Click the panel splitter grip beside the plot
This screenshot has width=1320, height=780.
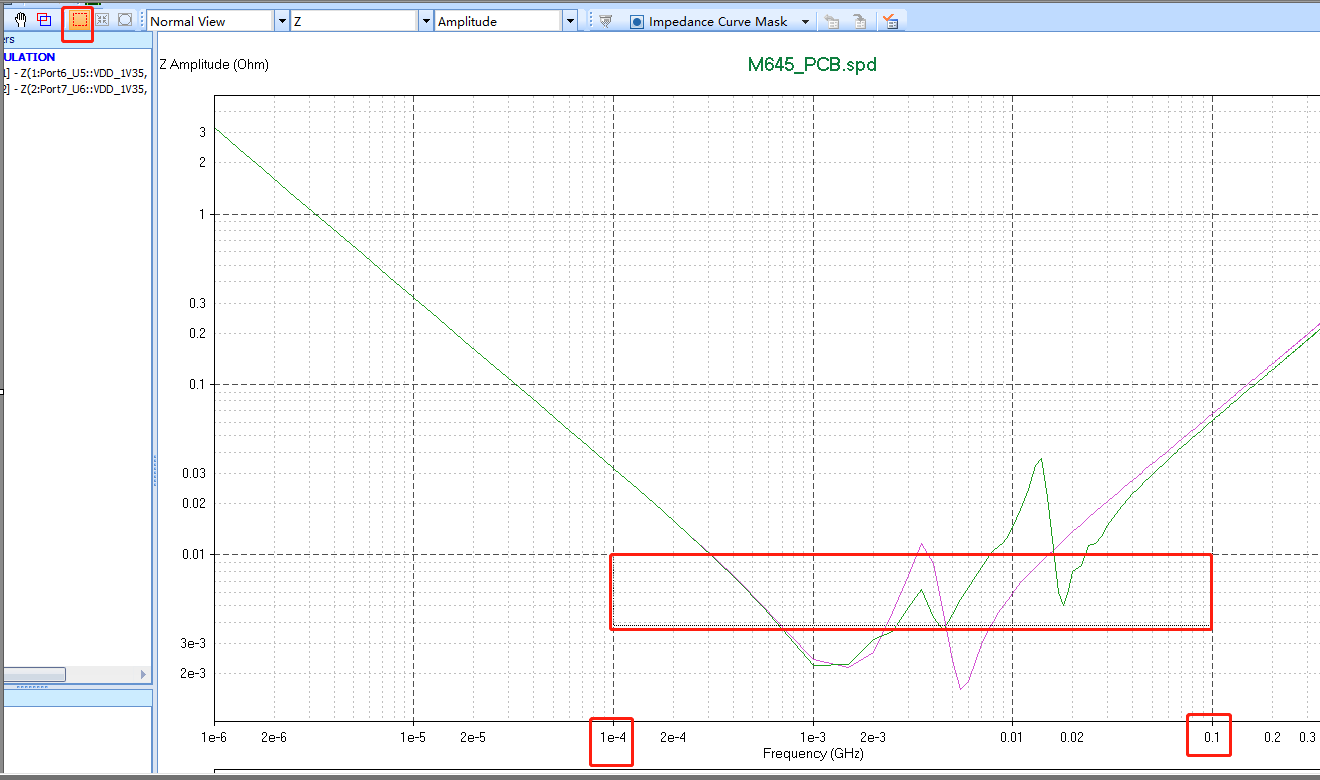pyautogui.click(x=154, y=470)
